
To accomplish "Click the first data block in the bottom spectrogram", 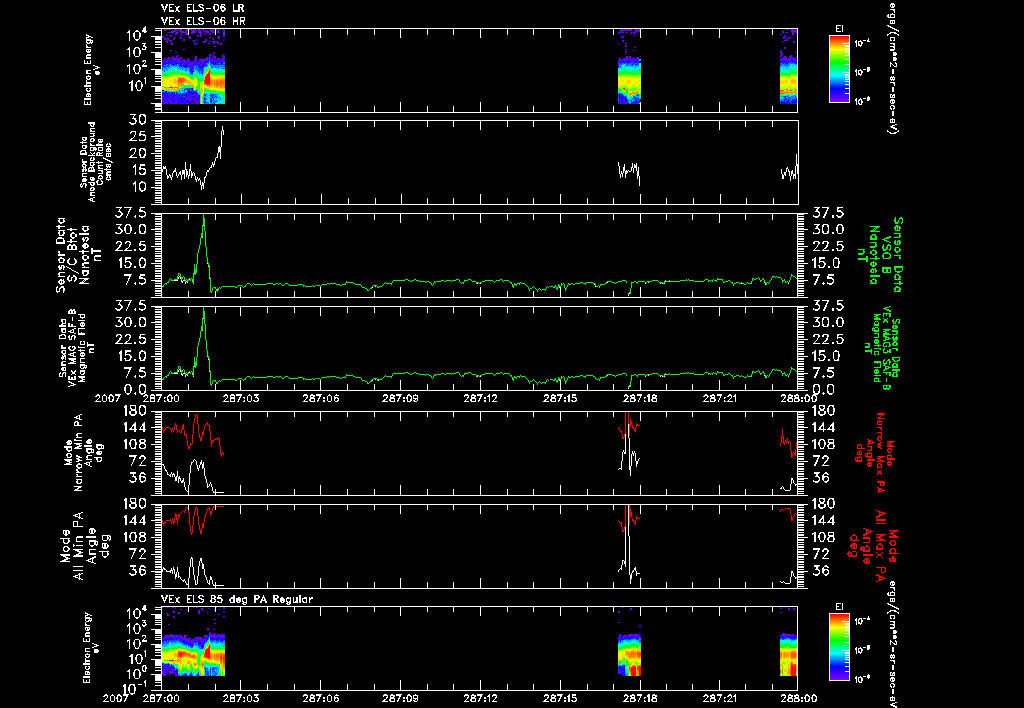I will coord(193,642).
